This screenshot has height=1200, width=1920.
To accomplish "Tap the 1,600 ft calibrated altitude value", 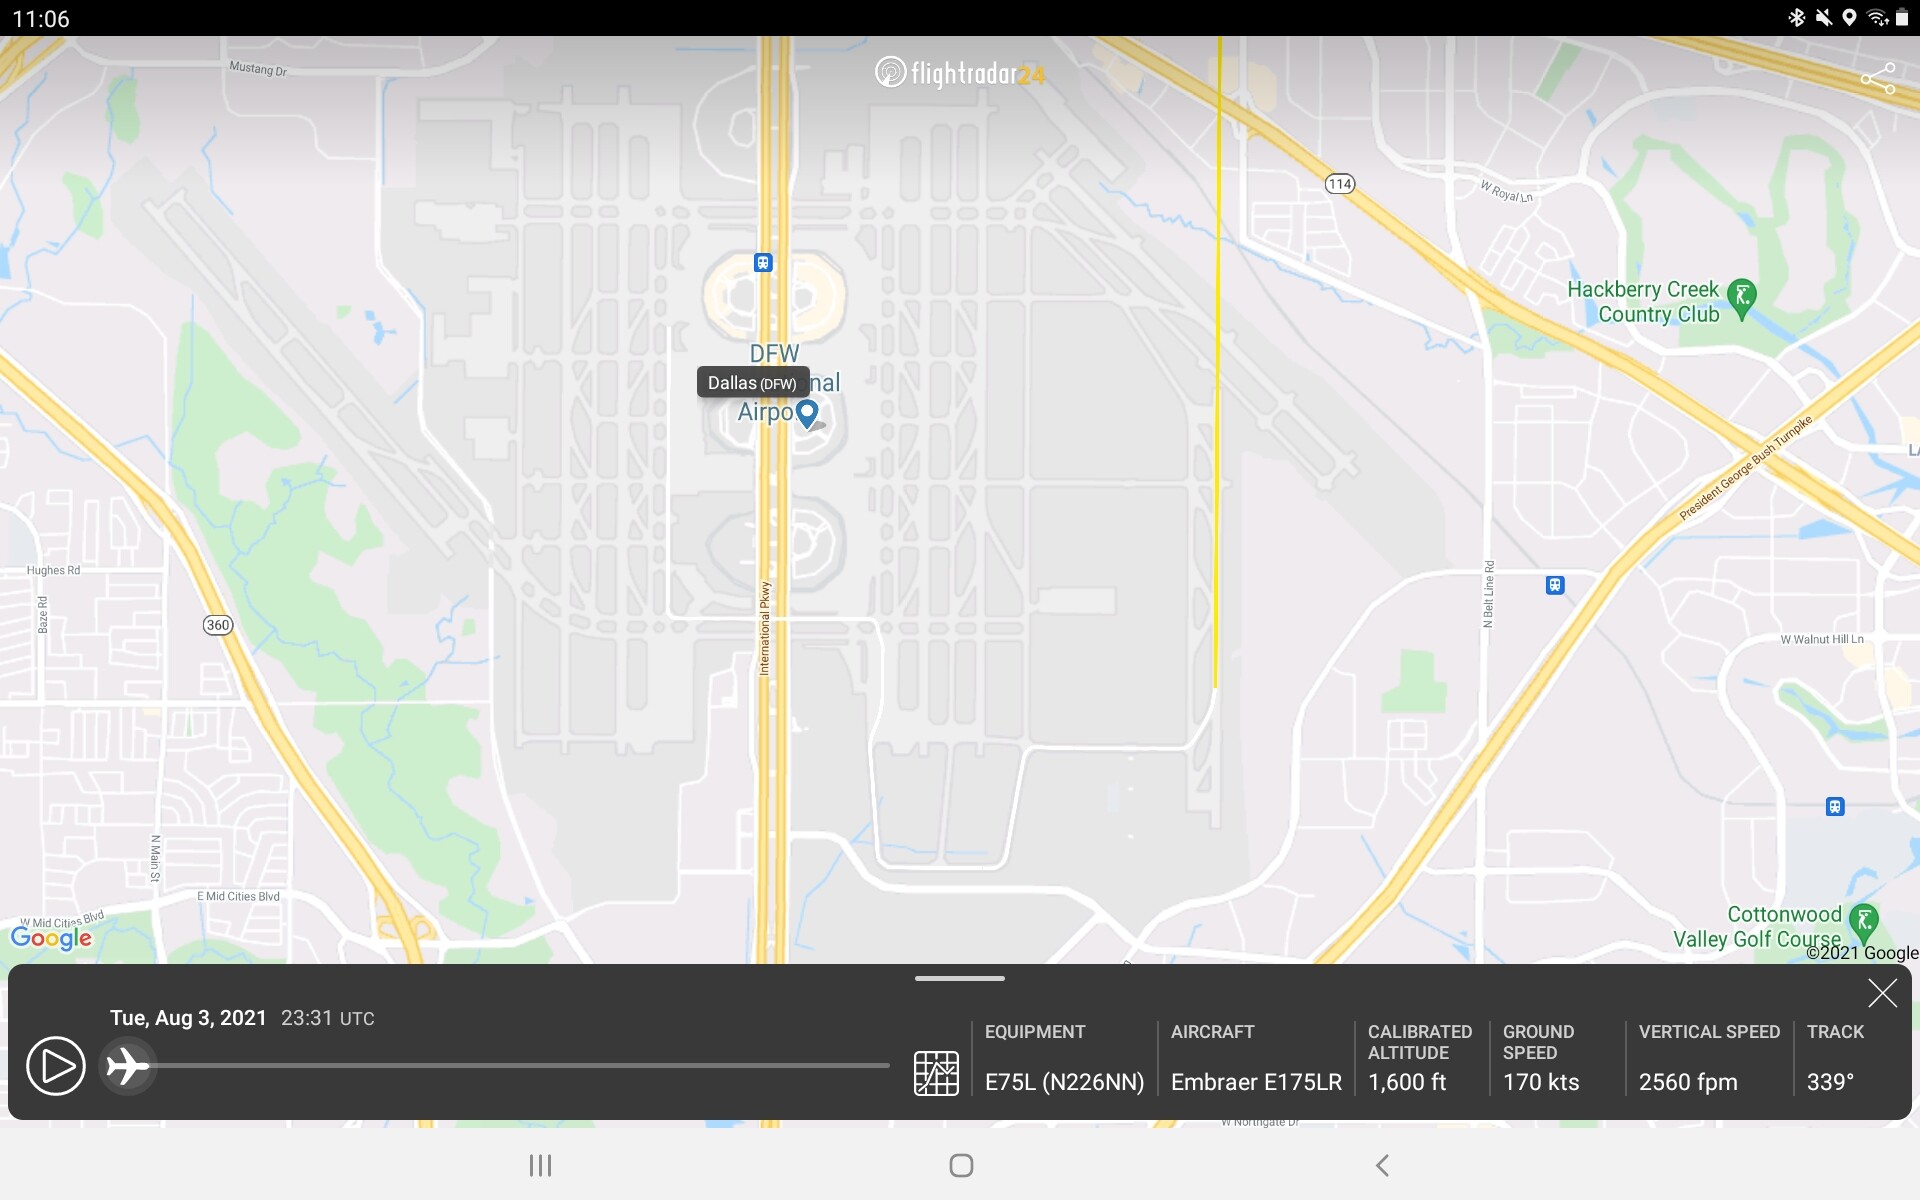I will [1407, 1082].
